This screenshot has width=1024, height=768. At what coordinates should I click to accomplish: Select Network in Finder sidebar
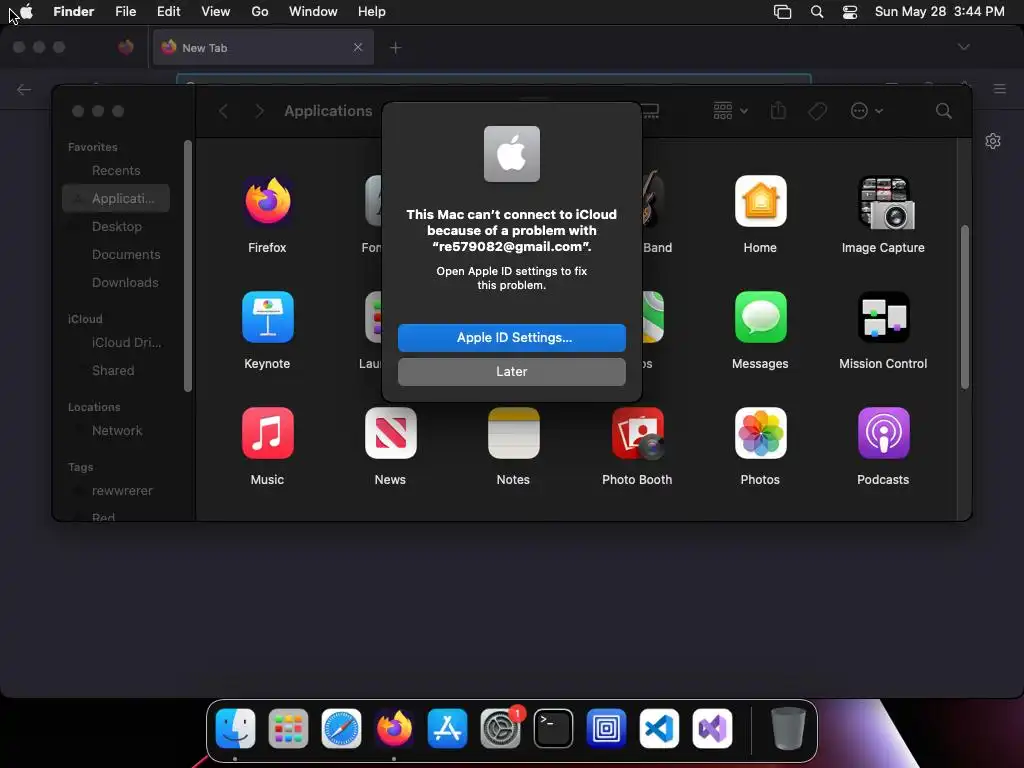[x=116, y=430]
